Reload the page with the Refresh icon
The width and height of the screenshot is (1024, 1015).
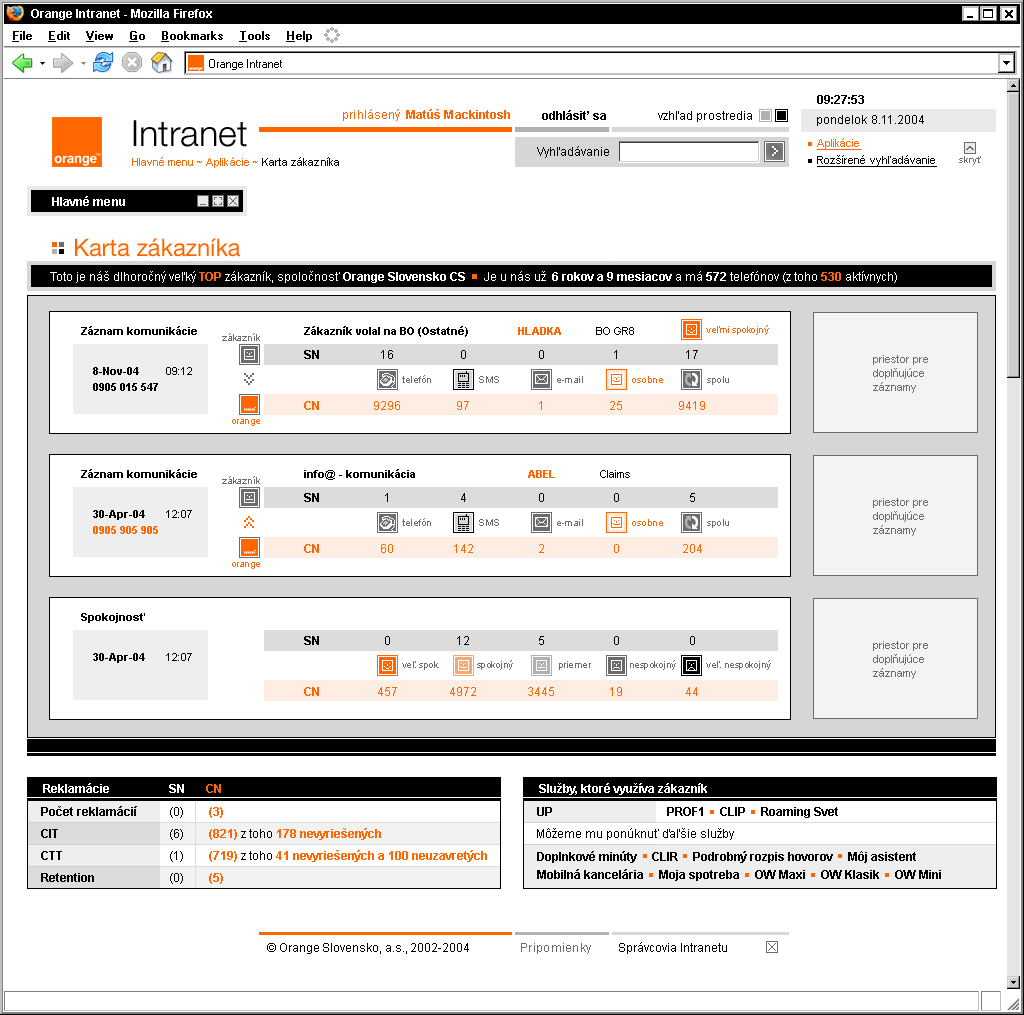[103, 63]
